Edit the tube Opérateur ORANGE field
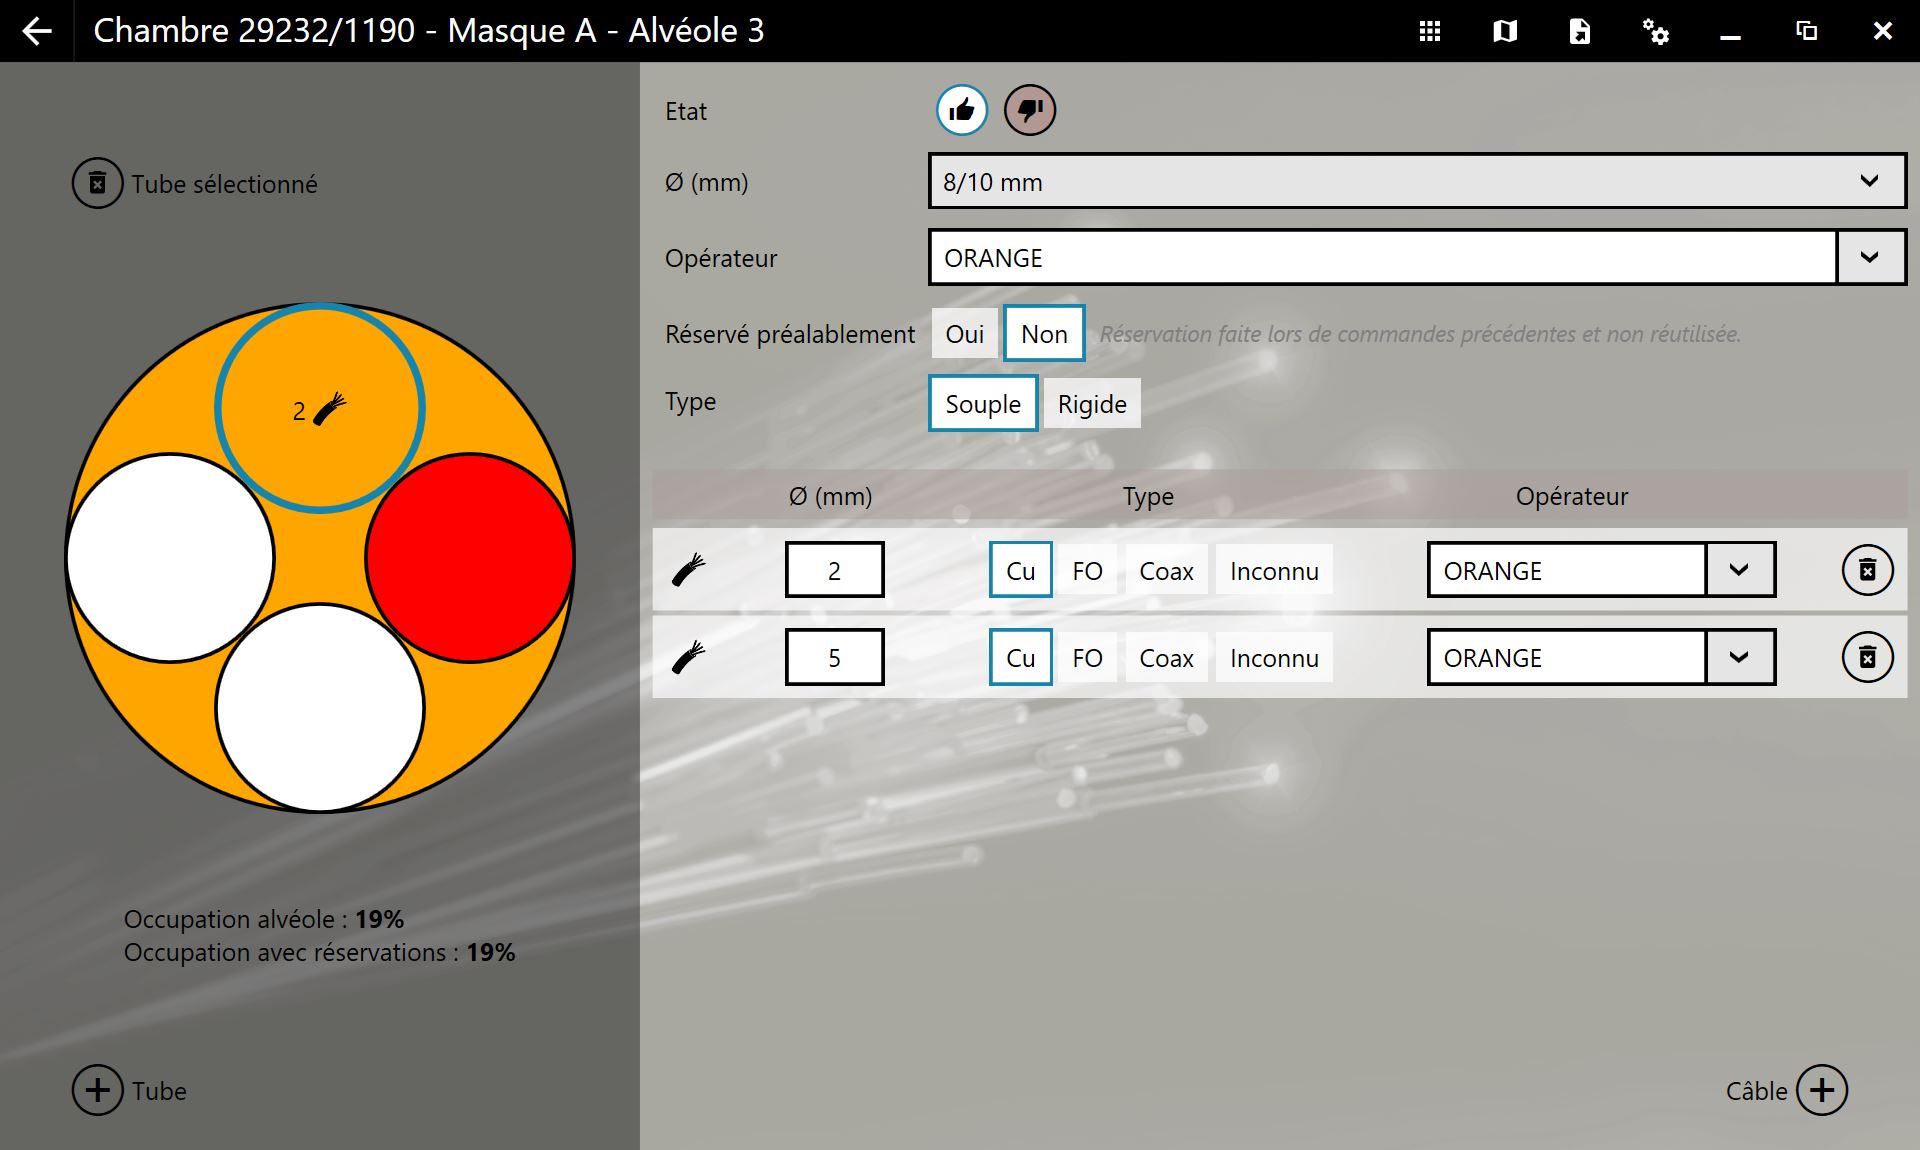 (x=1383, y=257)
